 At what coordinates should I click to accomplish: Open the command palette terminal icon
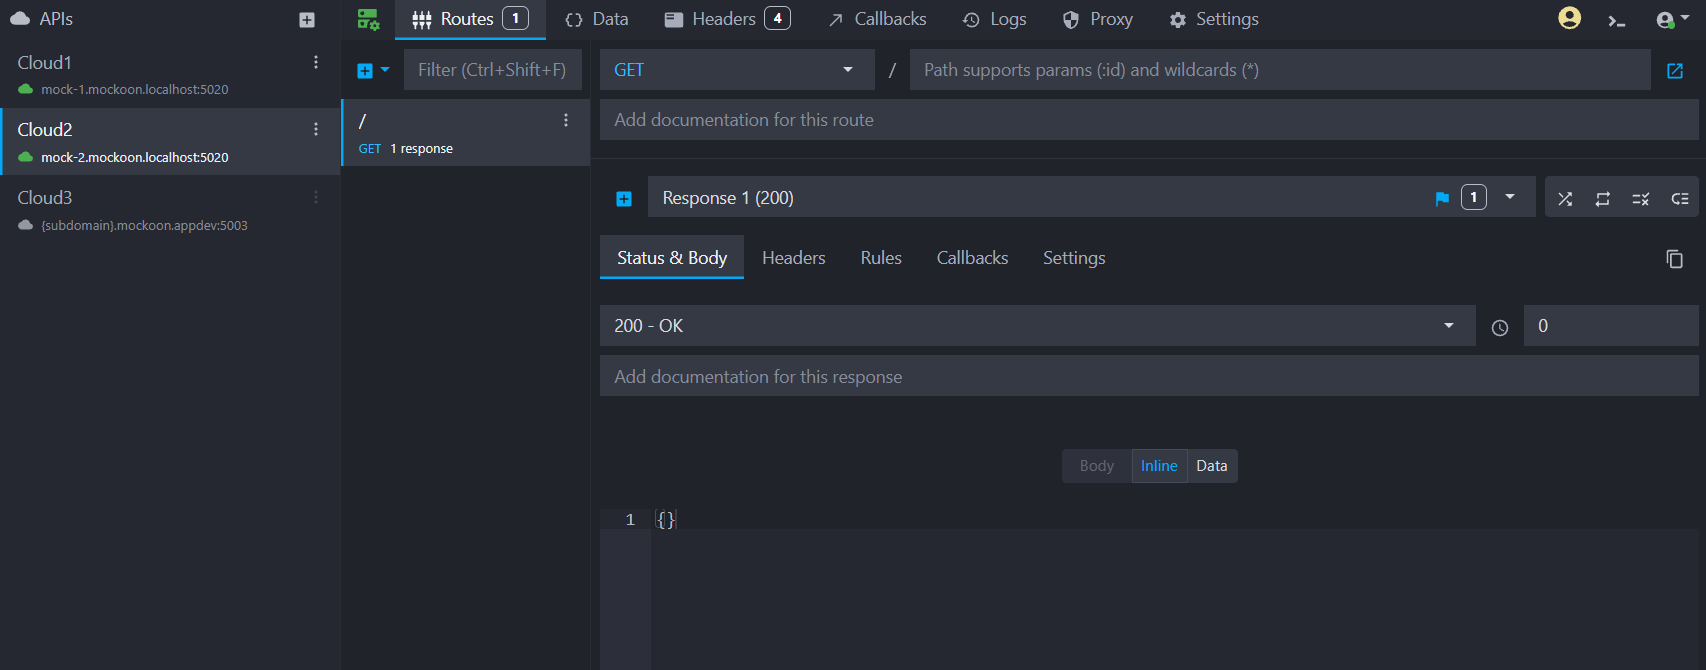point(1617,20)
